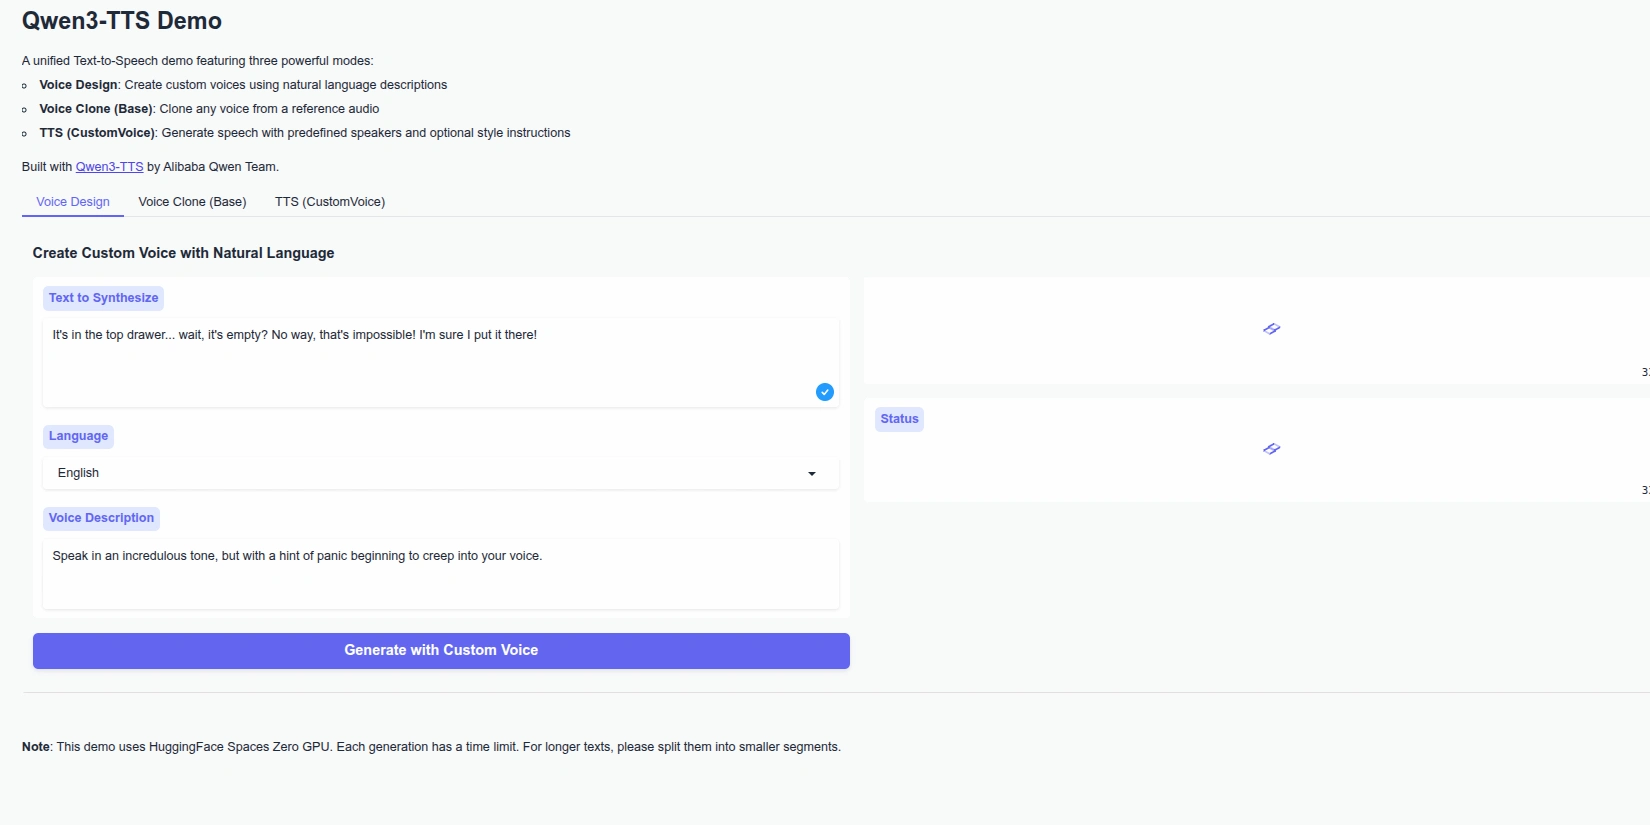Click the Voice Clone (Base) bullet description

point(209,109)
